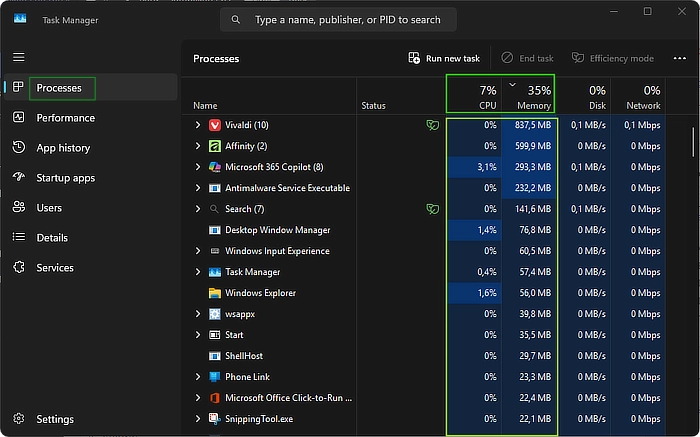The height and width of the screenshot is (437, 700).
Task: Expand the Affinity (2) process group
Action: pos(198,146)
